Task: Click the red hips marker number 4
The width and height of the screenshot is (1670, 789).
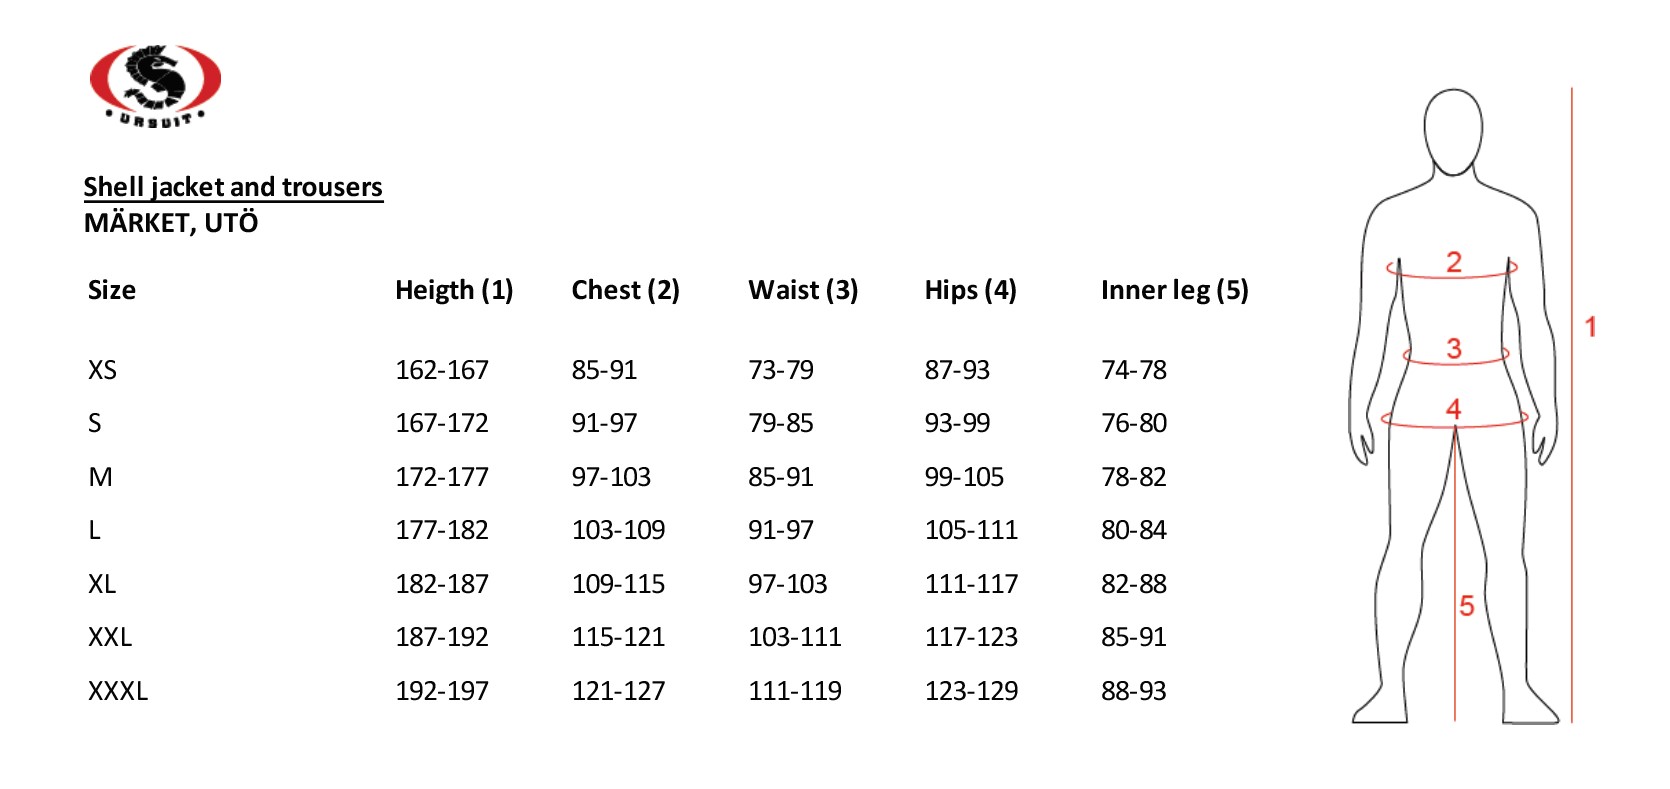Action: click(x=1453, y=409)
